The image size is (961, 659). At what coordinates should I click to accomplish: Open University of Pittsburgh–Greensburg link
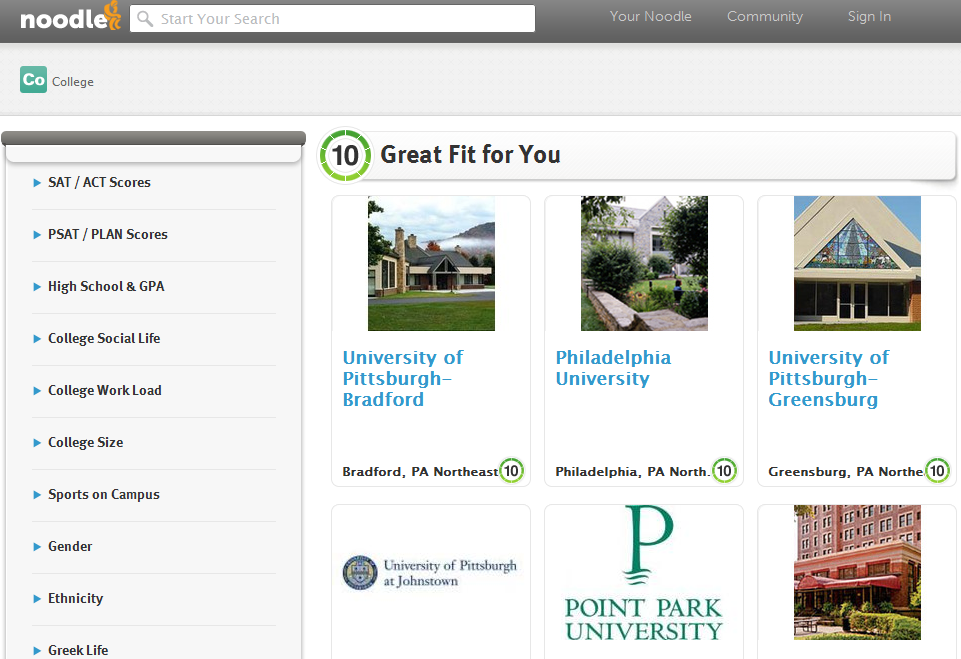829,378
